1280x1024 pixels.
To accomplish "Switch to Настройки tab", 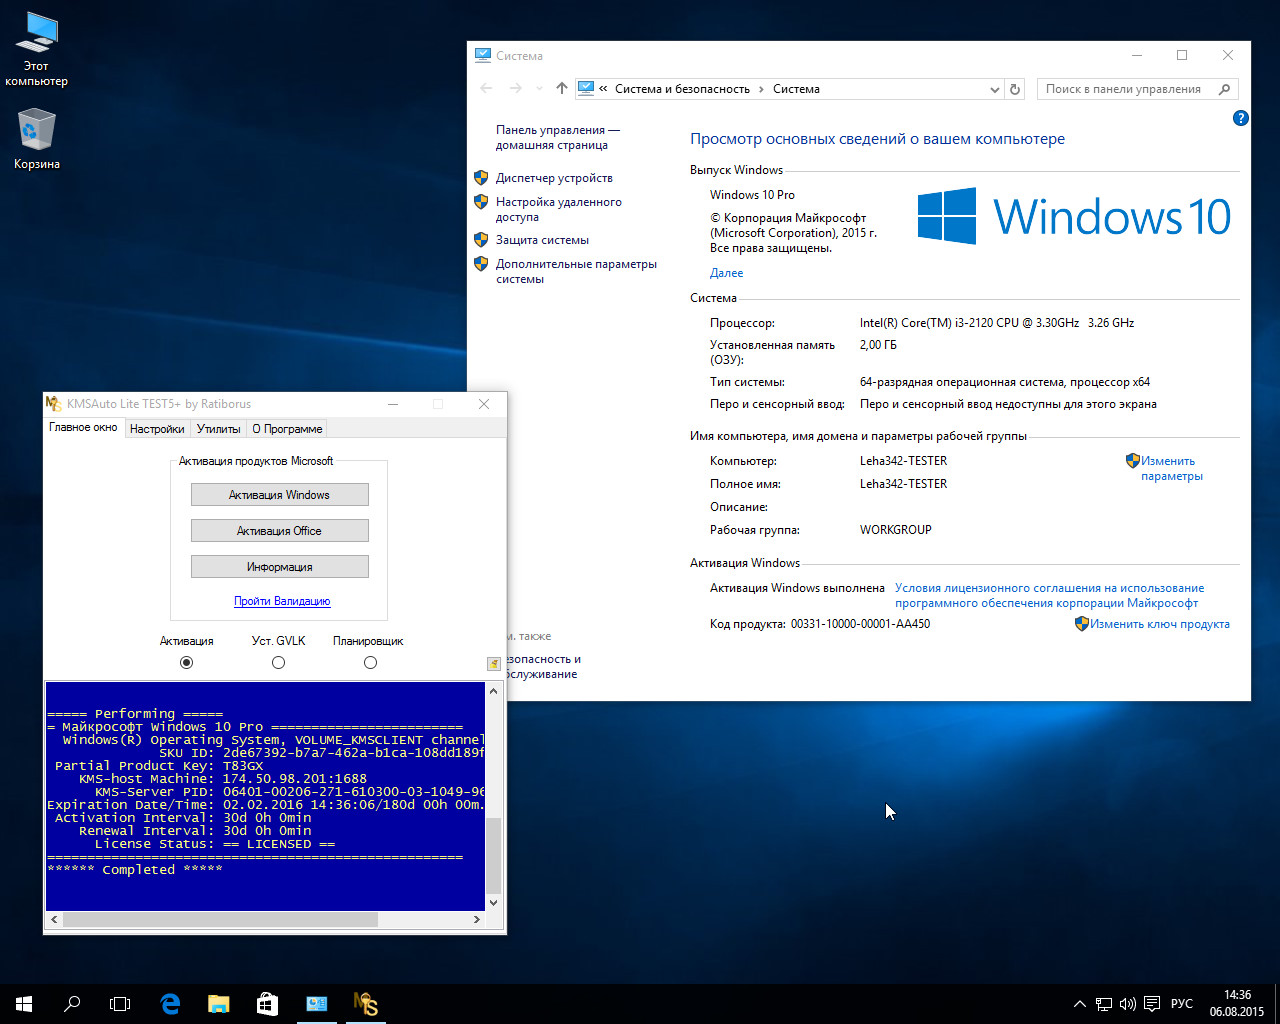I will [157, 429].
